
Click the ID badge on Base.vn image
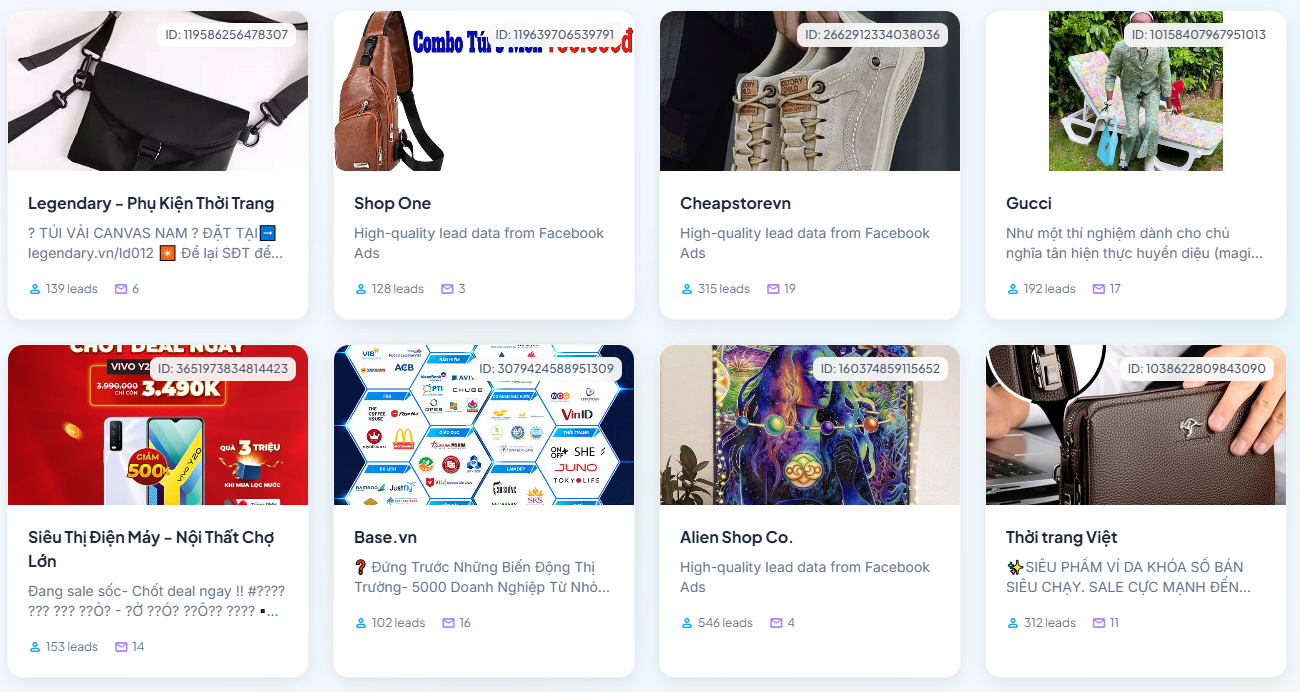tap(546, 369)
